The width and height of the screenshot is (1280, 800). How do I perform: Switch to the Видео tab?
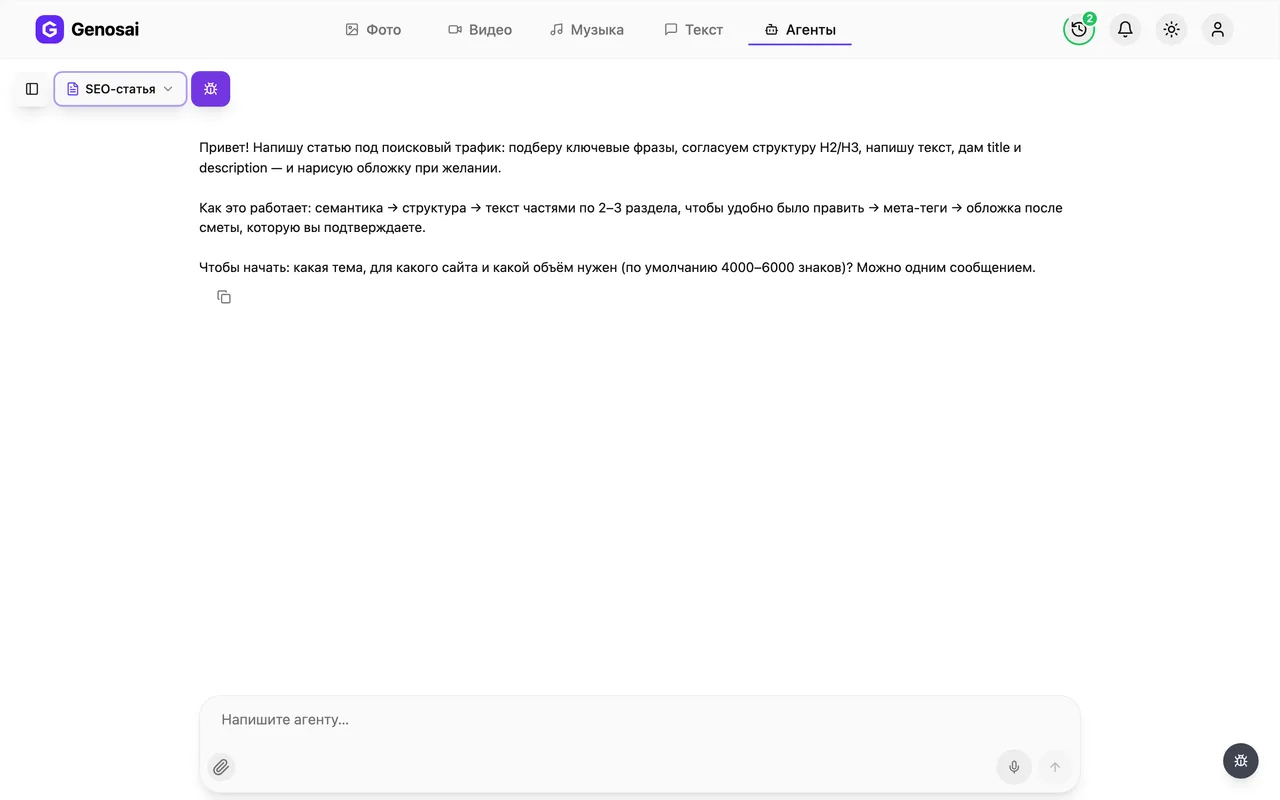click(480, 30)
